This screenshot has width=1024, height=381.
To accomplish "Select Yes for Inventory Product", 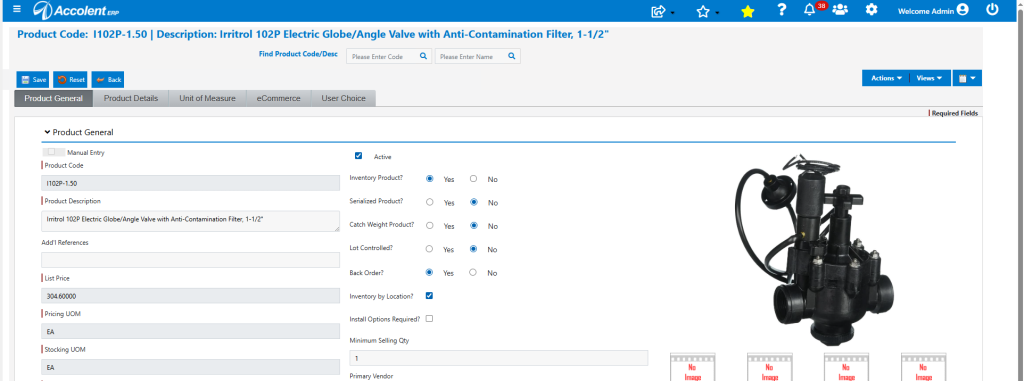I will [x=429, y=178].
